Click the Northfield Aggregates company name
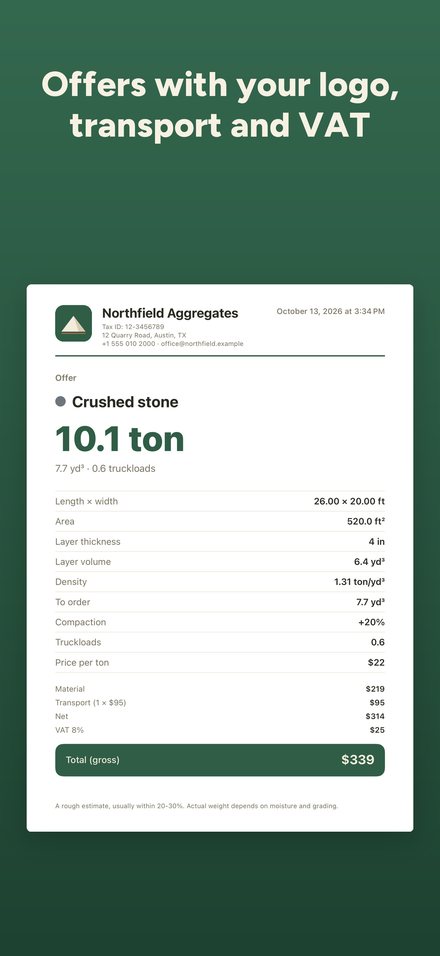The height and width of the screenshot is (956, 440). [x=170, y=313]
